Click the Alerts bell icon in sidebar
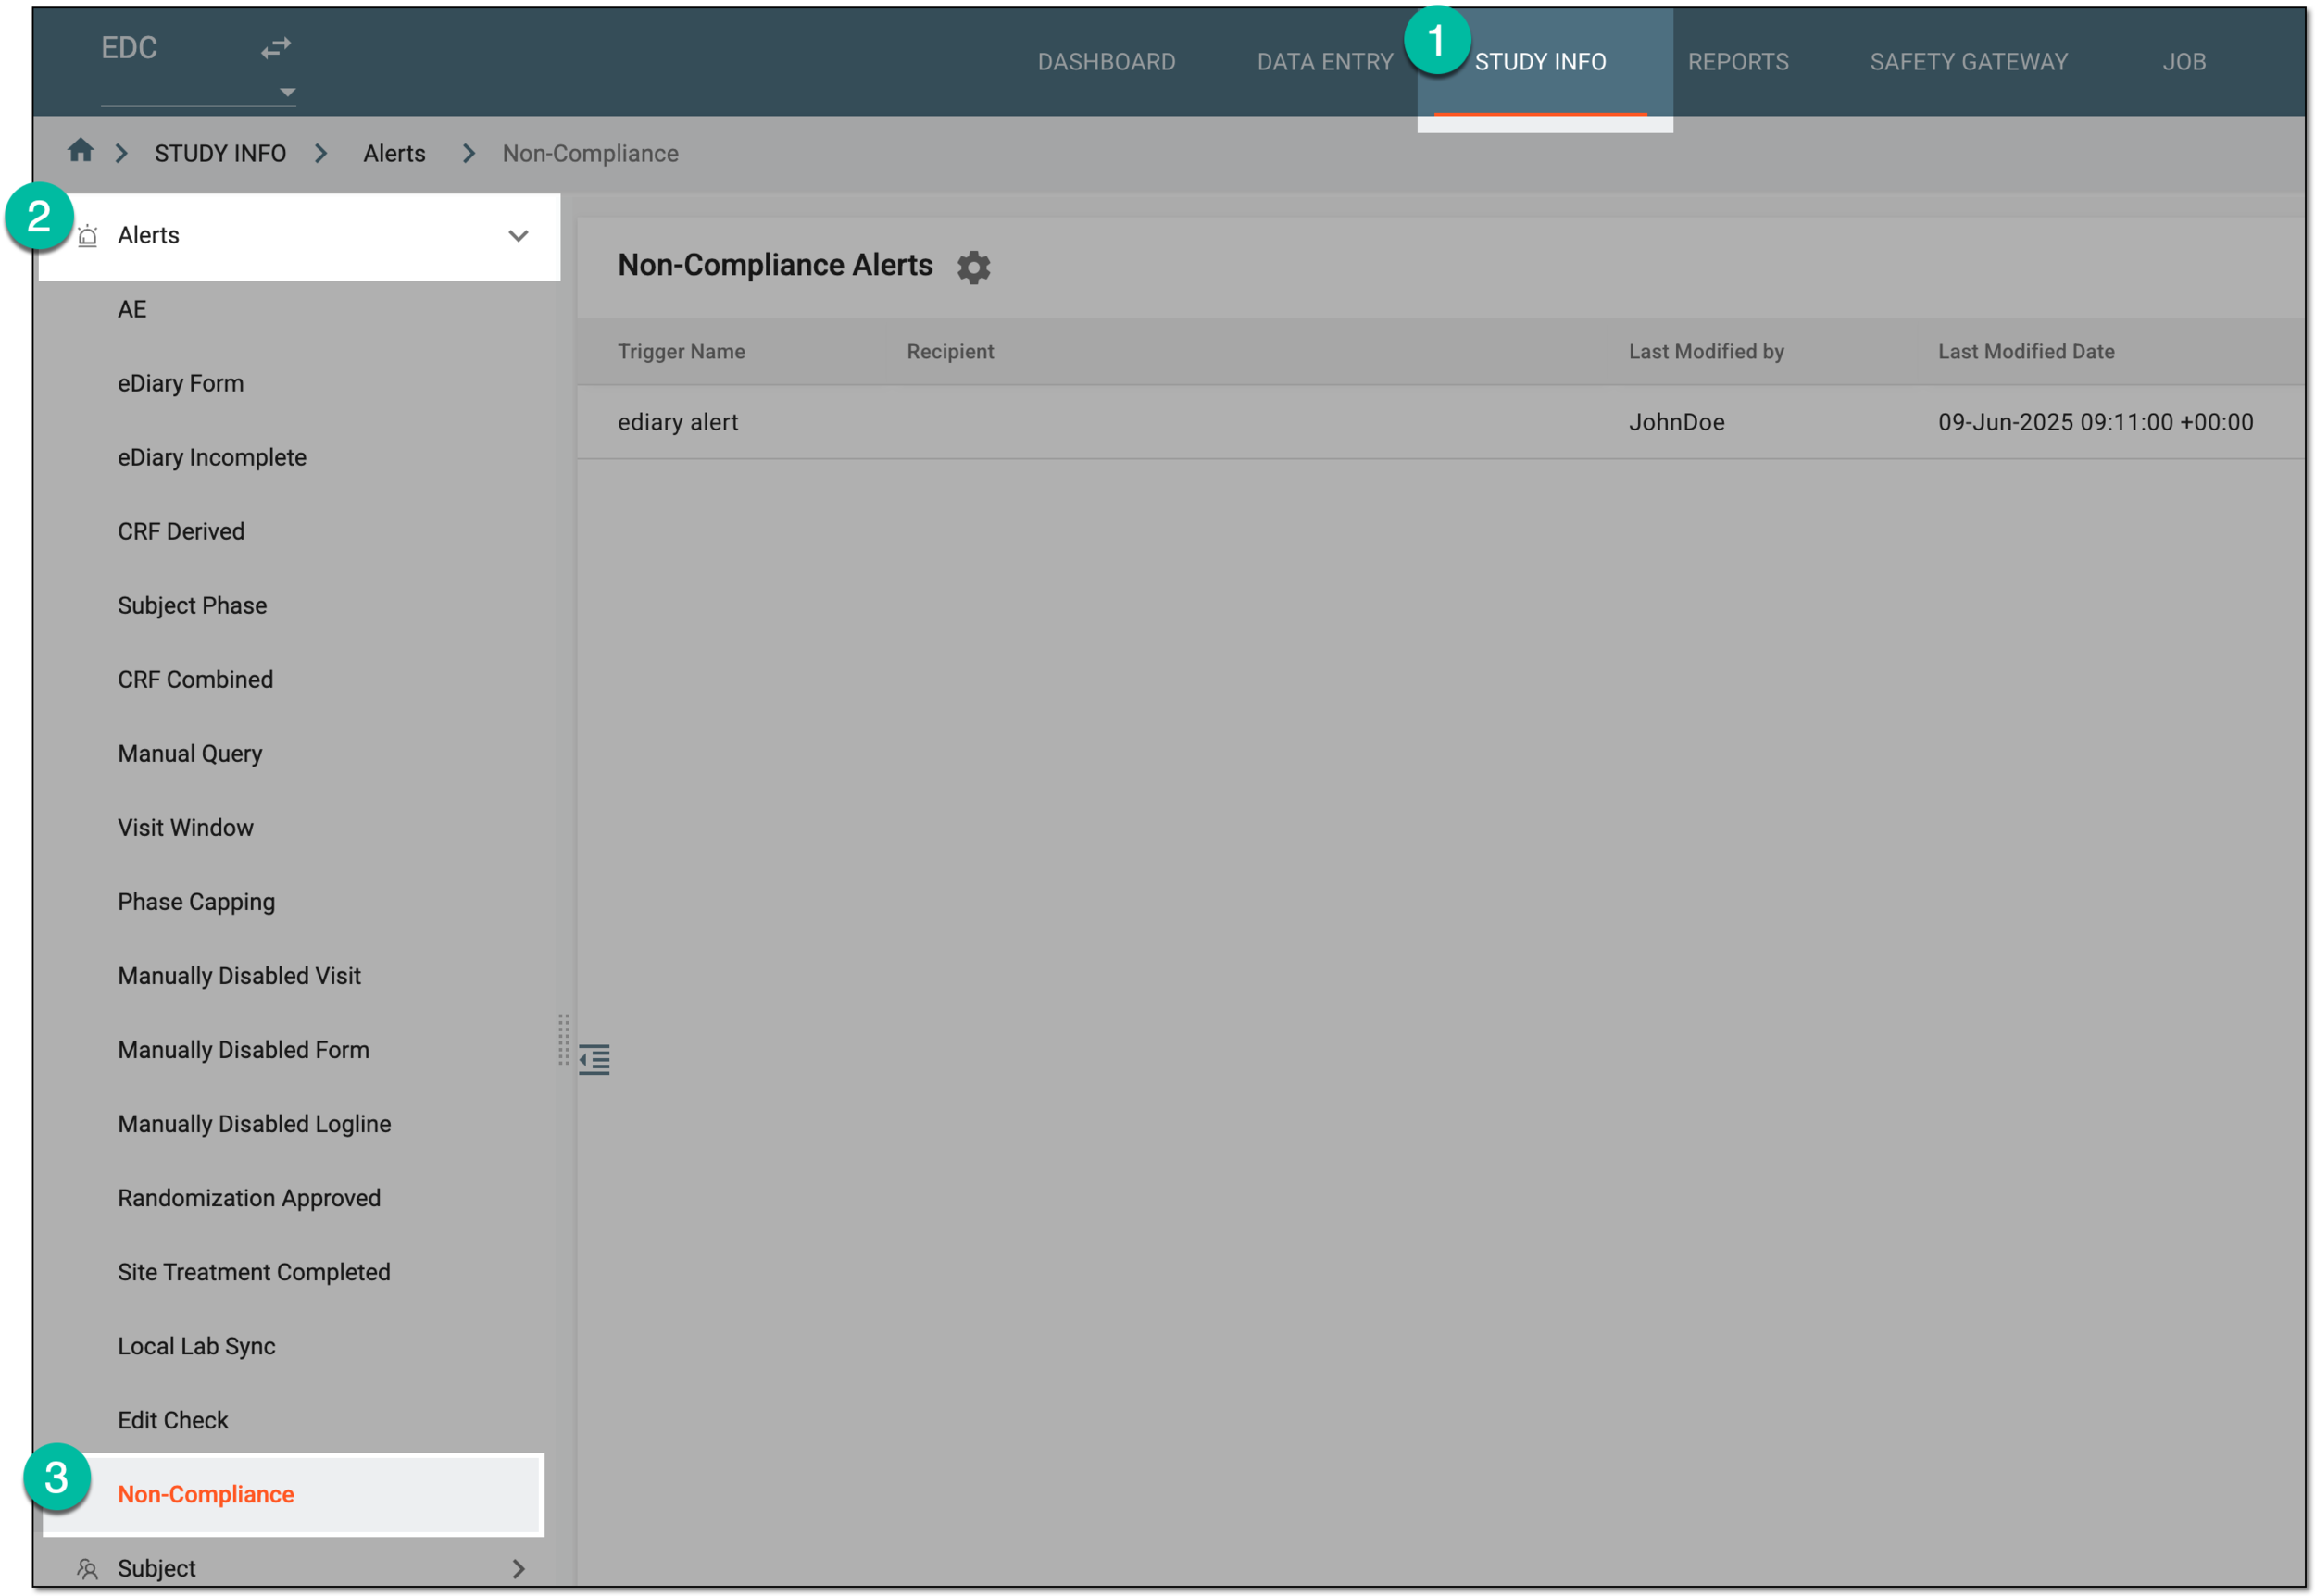This screenshot has width=2315, height=1596. [88, 236]
